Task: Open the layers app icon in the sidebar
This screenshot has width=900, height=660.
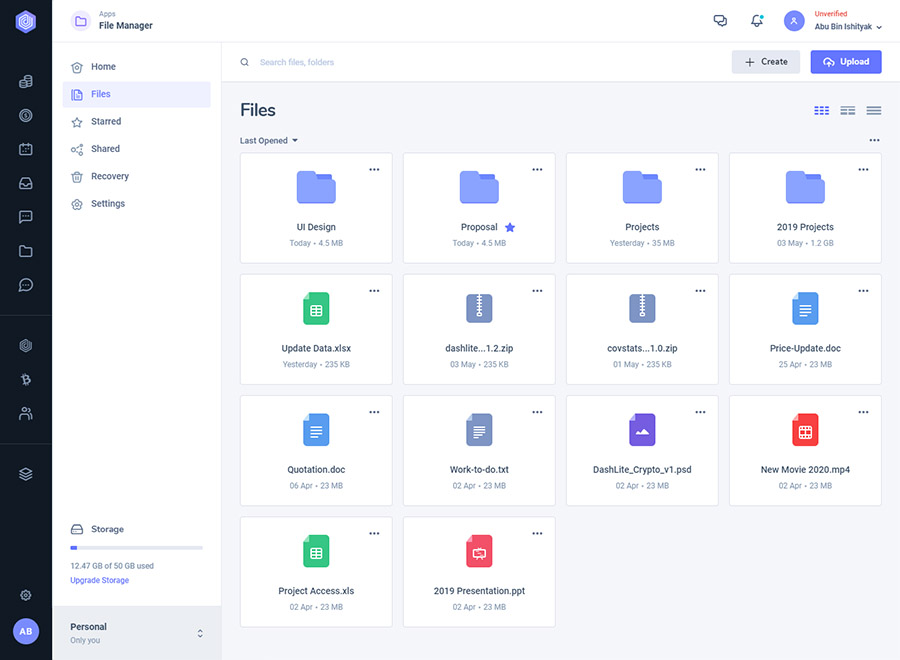Action: point(25,473)
